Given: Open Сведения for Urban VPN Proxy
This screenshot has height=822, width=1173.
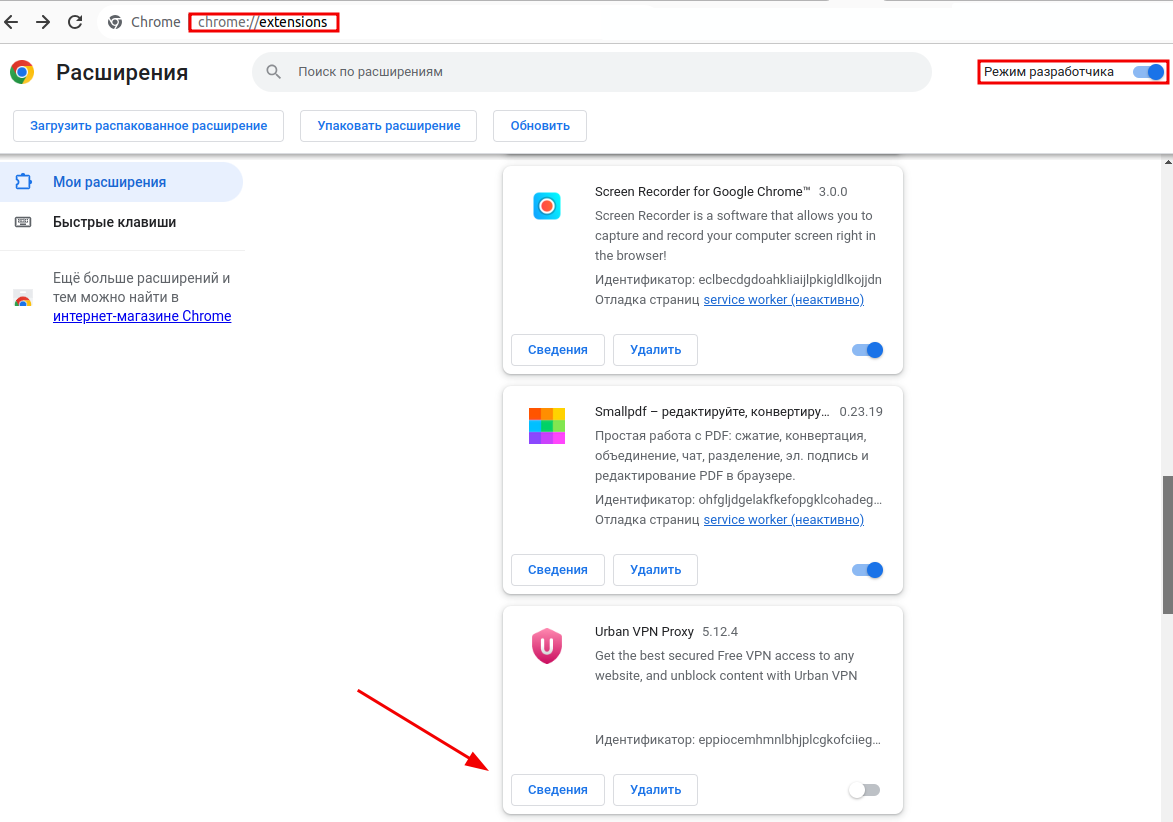Looking at the screenshot, I should 557,790.
